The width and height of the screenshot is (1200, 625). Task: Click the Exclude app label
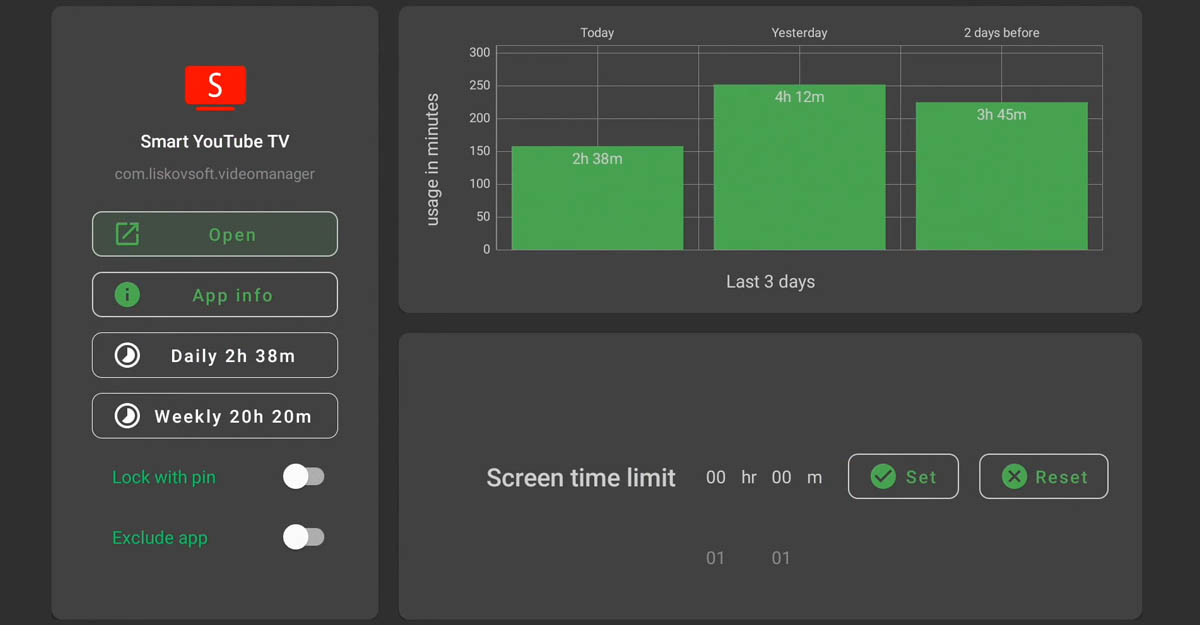pos(160,537)
